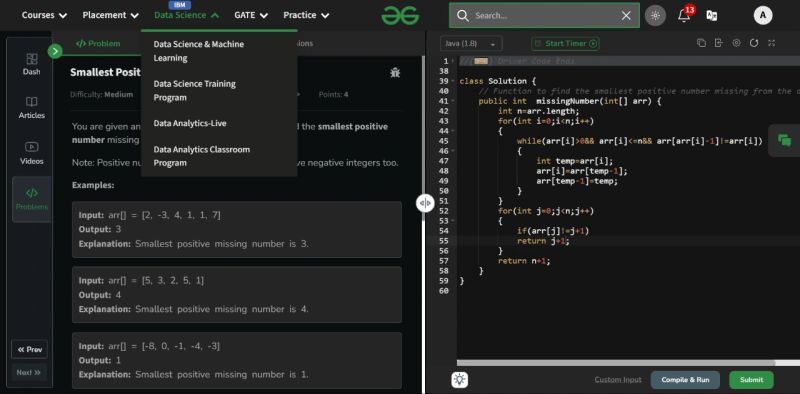Image resolution: width=800 pixels, height=394 pixels.
Task: Click the 'return j+1;' code line
Action: 543,241
